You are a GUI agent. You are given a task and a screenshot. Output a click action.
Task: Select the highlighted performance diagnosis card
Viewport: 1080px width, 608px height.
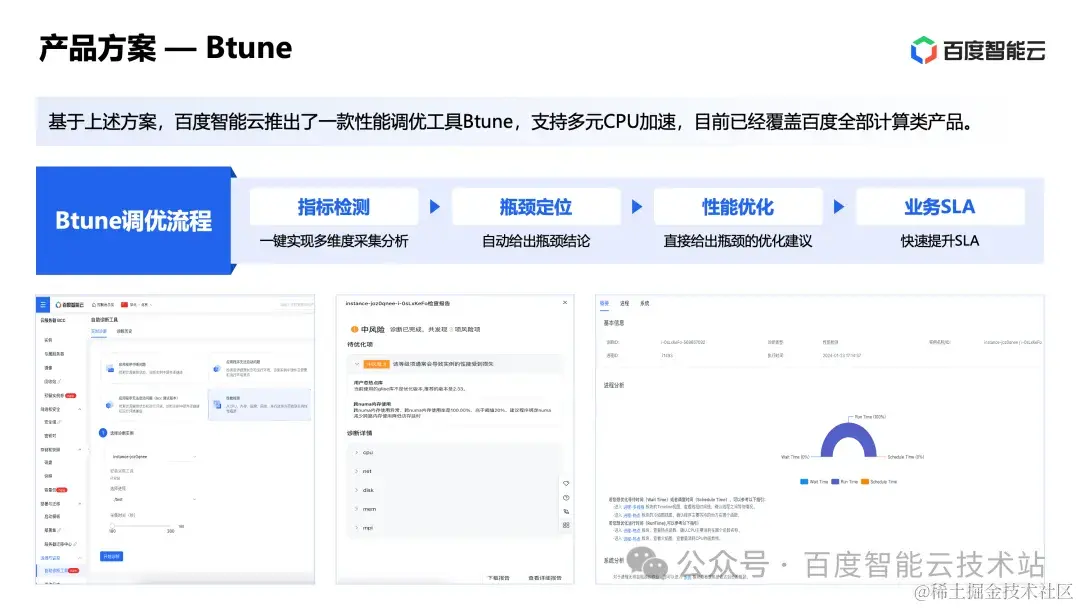coord(260,405)
